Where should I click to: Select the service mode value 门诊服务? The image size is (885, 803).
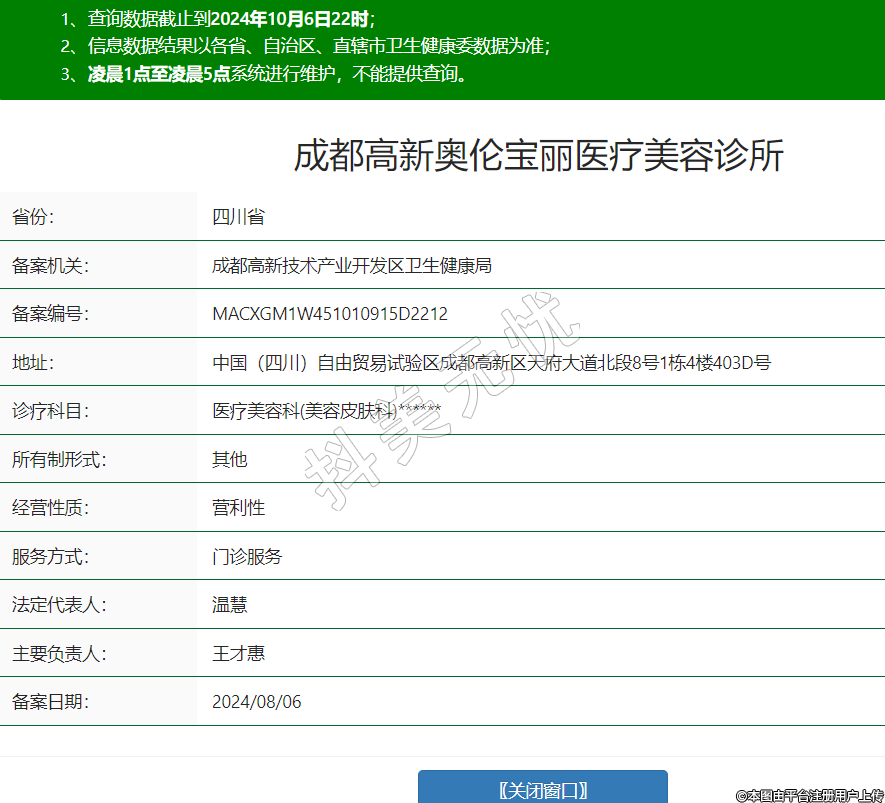pyautogui.click(x=247, y=557)
